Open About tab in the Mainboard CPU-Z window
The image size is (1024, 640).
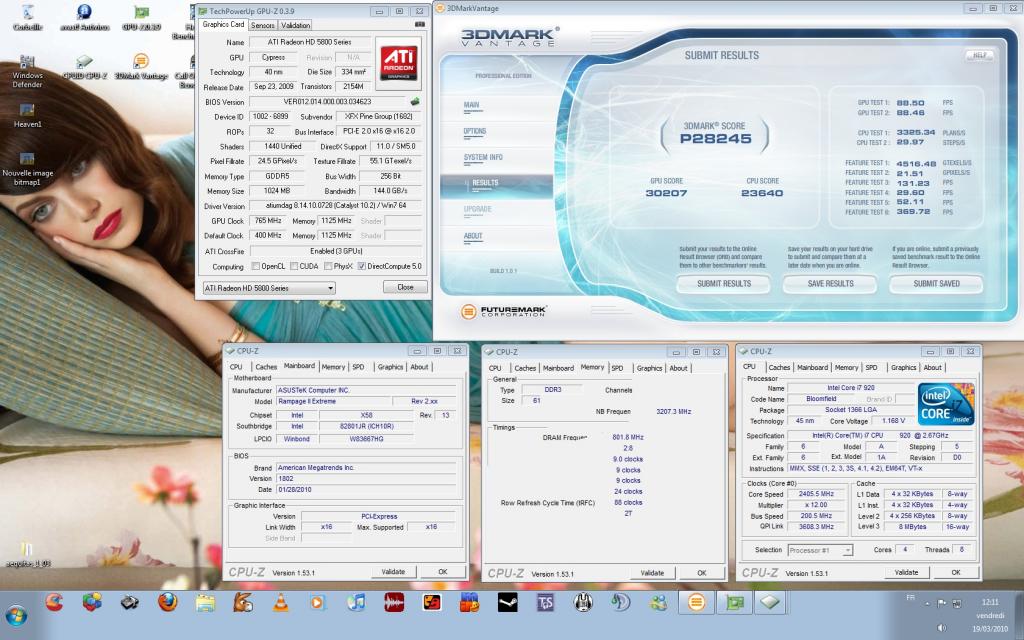click(x=419, y=367)
